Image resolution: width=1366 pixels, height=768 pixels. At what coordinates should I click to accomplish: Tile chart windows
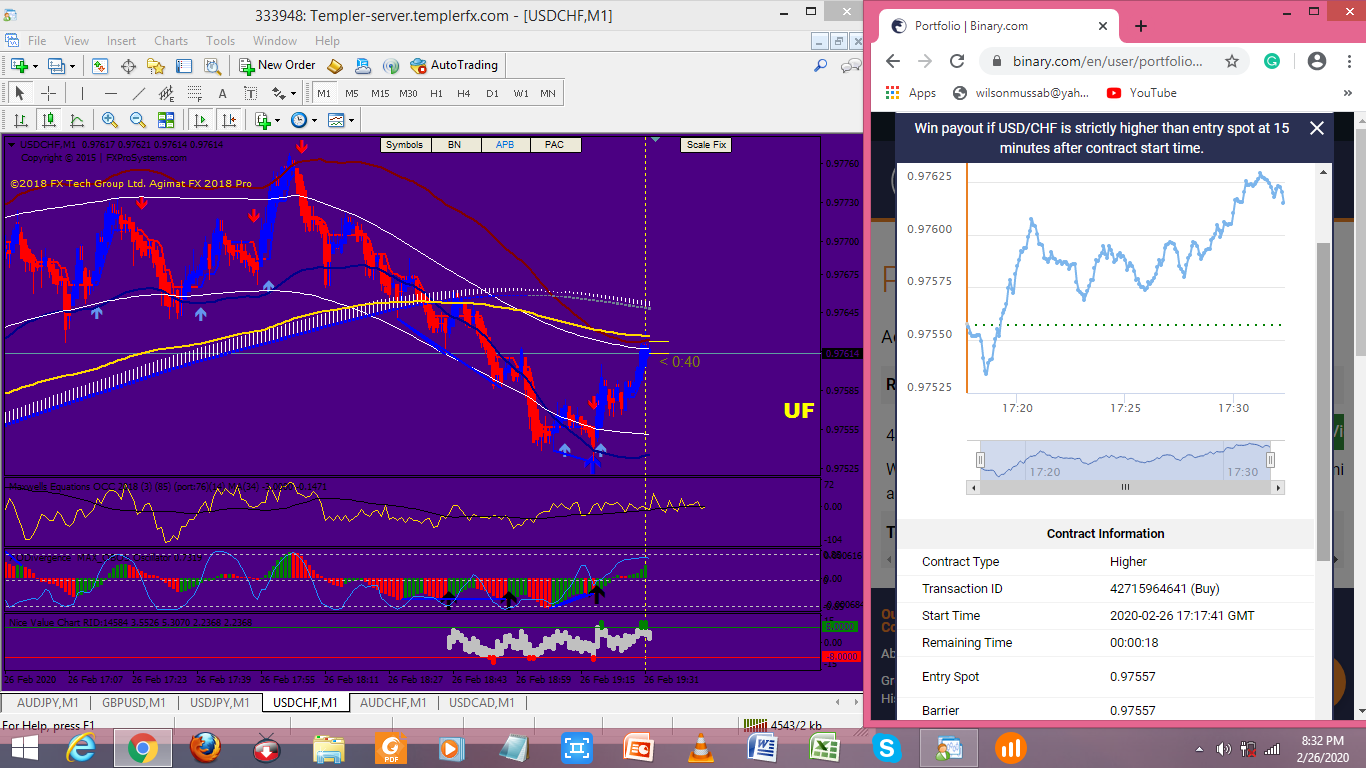coord(166,121)
